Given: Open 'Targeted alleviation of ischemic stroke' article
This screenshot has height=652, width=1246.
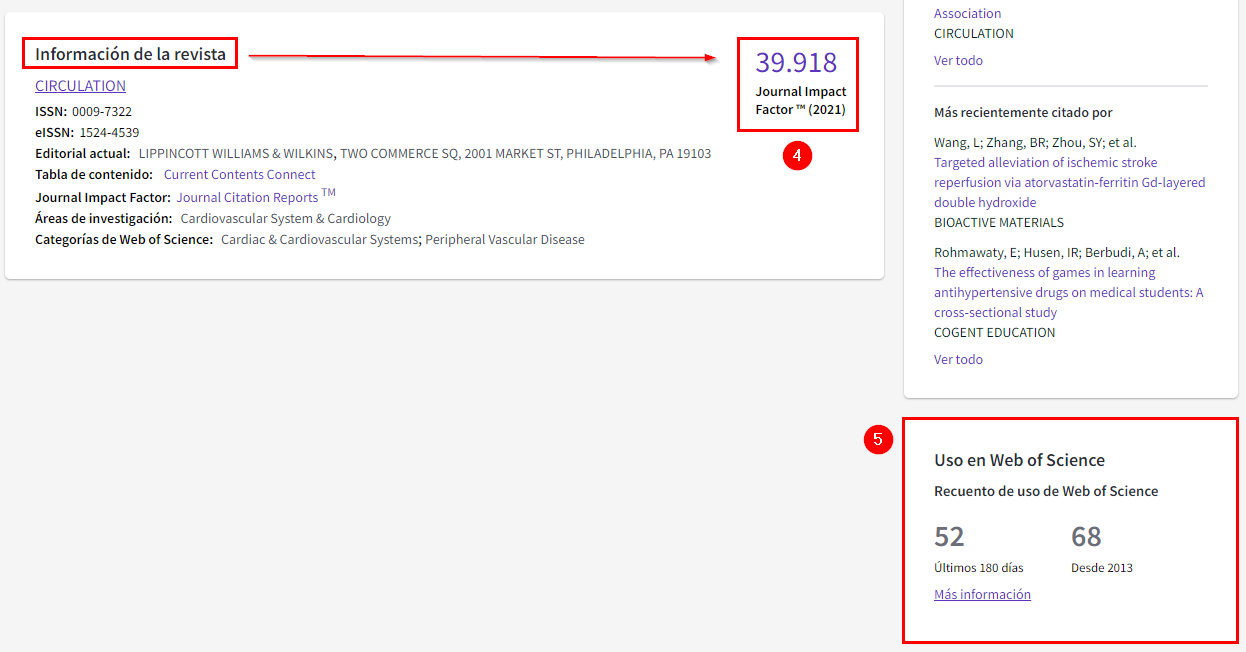Looking at the screenshot, I should [1070, 182].
